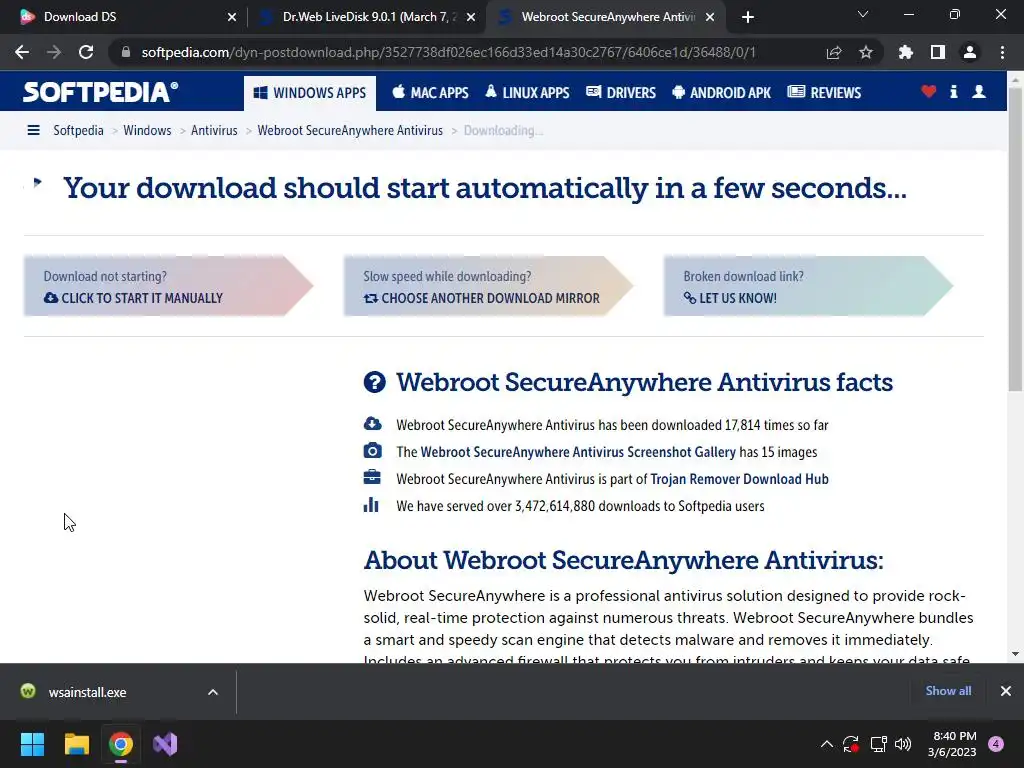The width and height of the screenshot is (1024, 768).
Task: Open the tab search chevron
Action: 863,14
